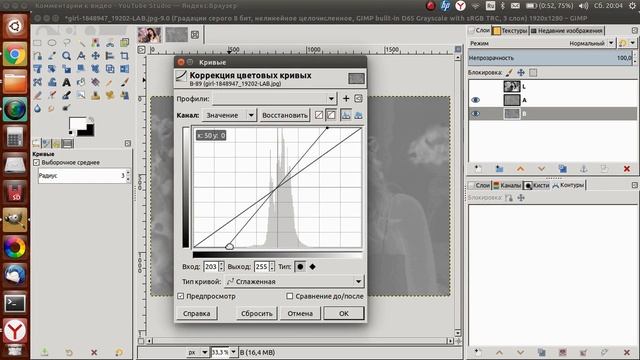Save curve settings with plus icon
Screen dimensions: 640x360
pos(346,98)
